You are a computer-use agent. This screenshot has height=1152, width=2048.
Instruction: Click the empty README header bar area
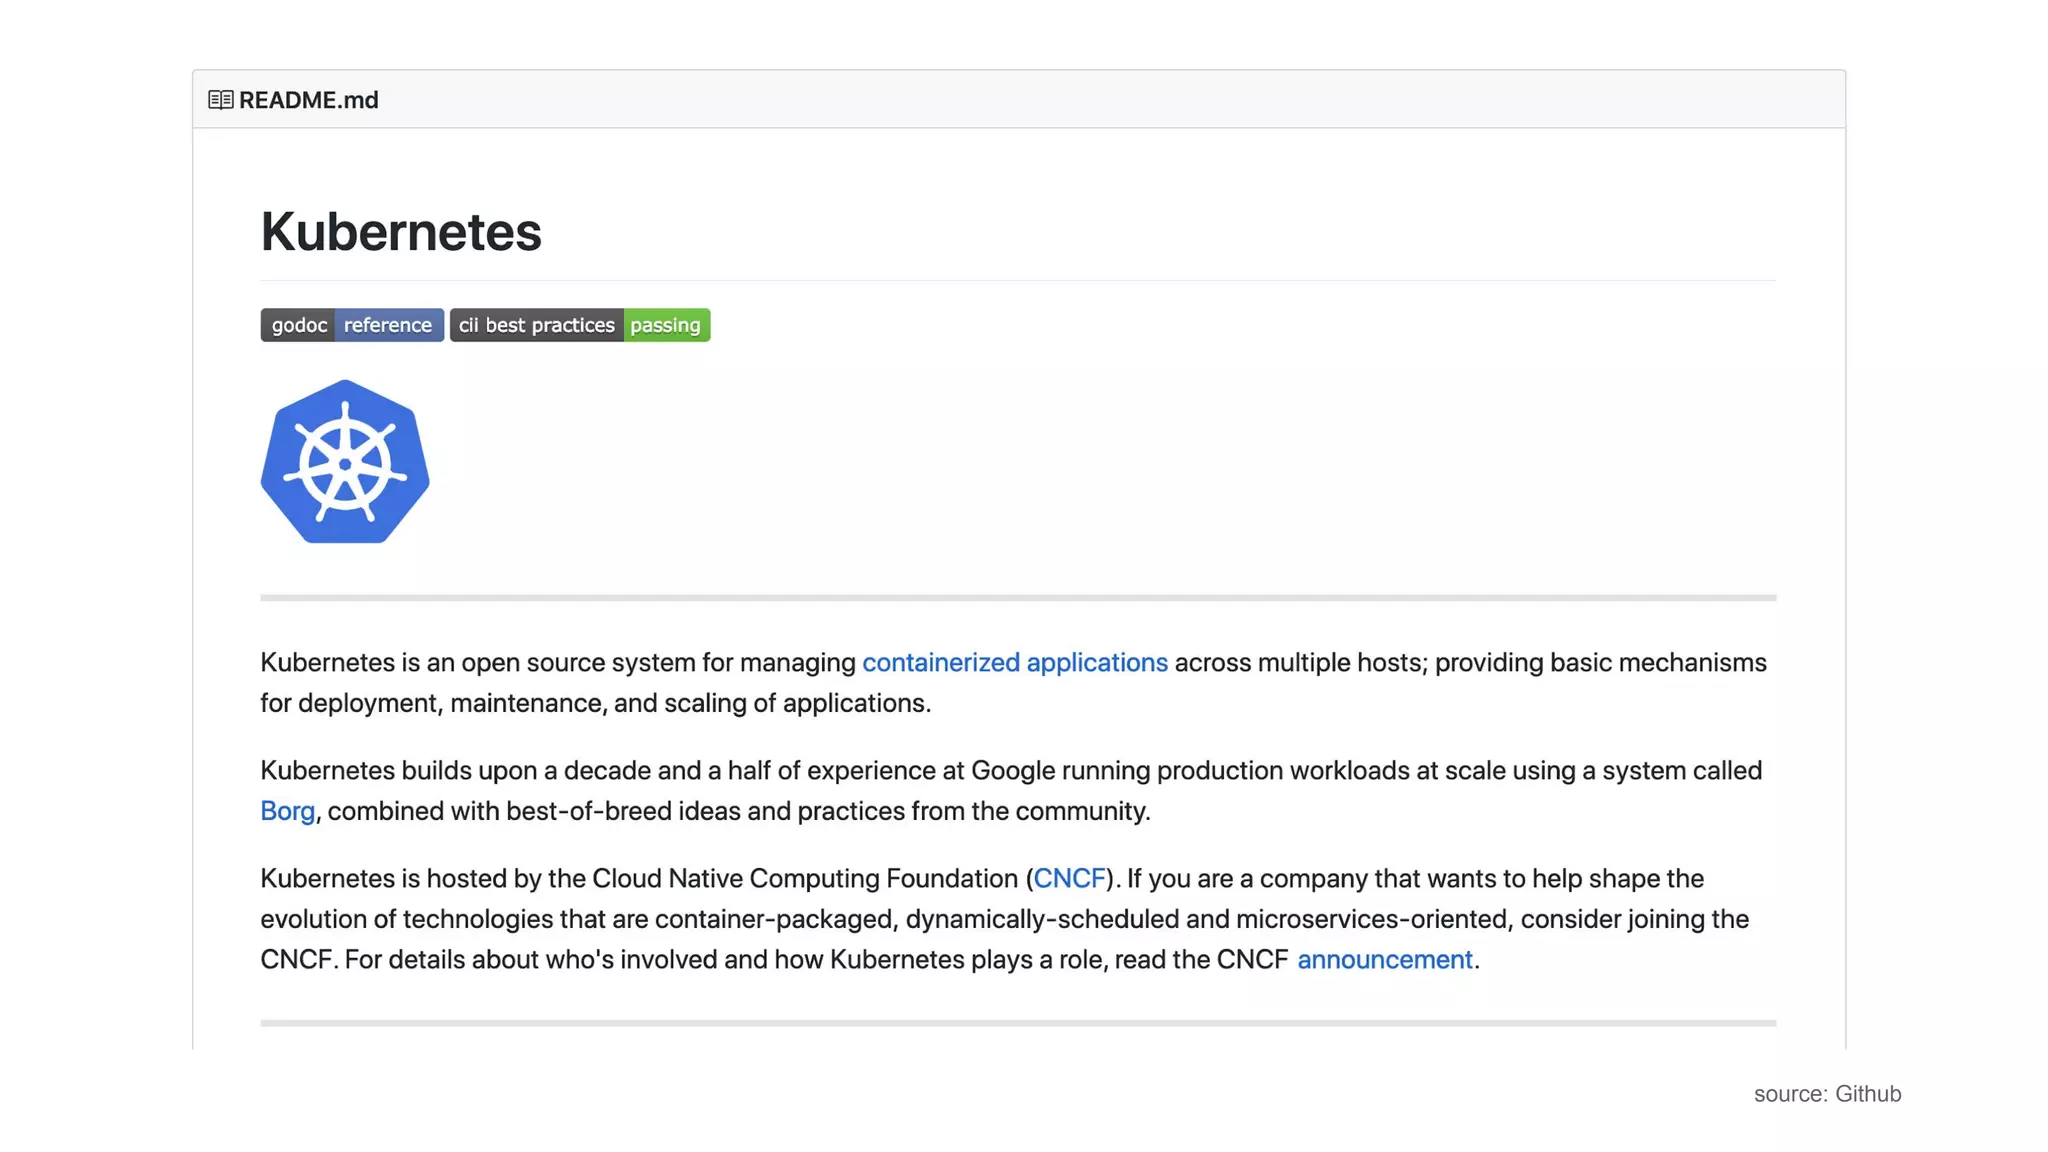pyautogui.click(x=1100, y=100)
